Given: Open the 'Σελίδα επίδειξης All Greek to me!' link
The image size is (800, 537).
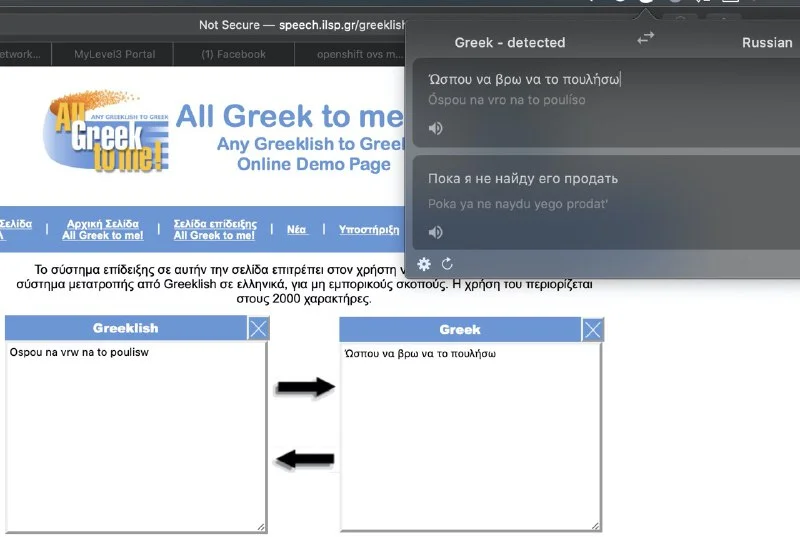Looking at the screenshot, I should [215, 229].
